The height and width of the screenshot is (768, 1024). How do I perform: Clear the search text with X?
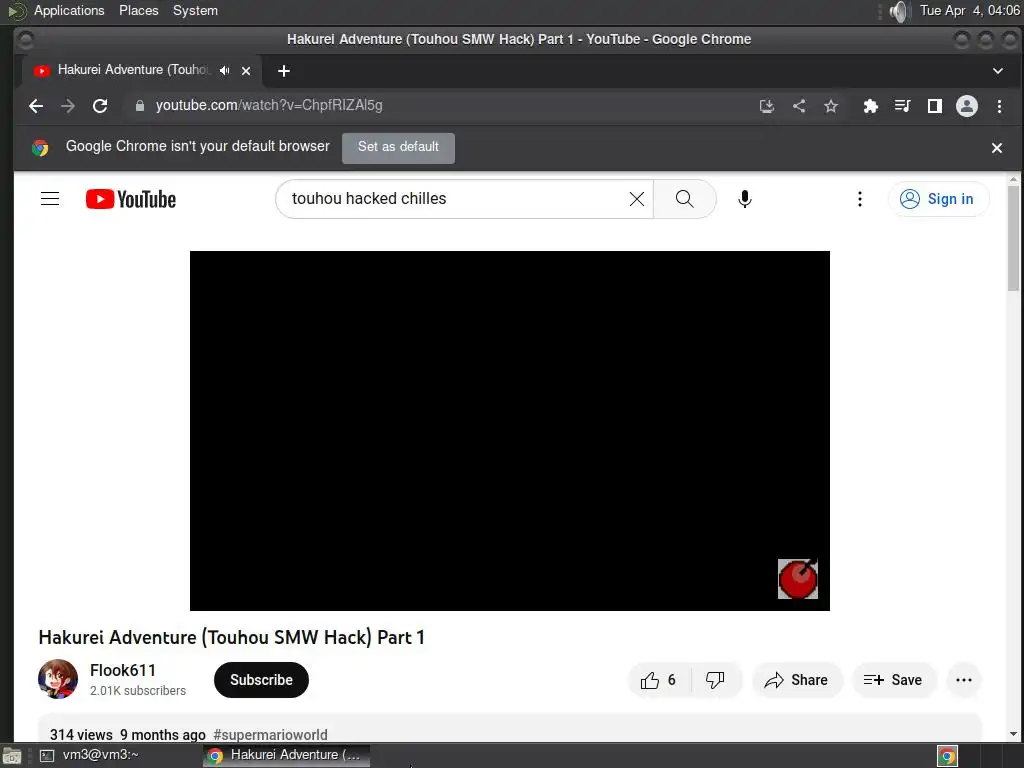(637, 199)
